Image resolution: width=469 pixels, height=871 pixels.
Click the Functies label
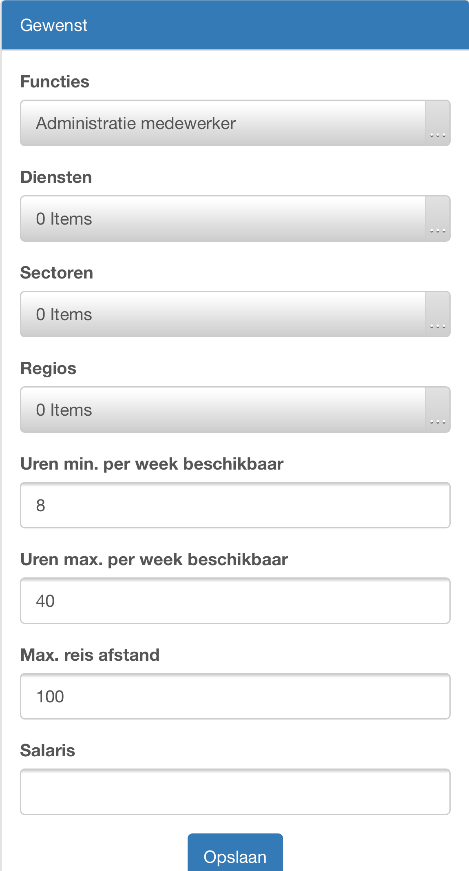[54, 82]
